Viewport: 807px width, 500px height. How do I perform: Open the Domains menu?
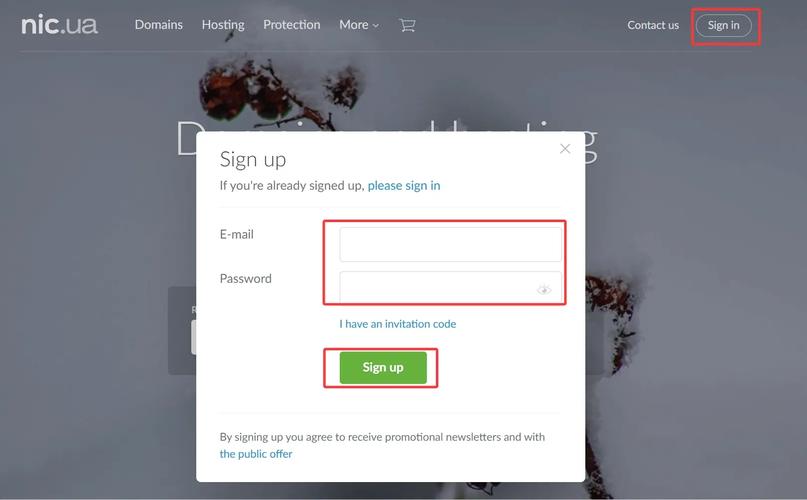(159, 25)
